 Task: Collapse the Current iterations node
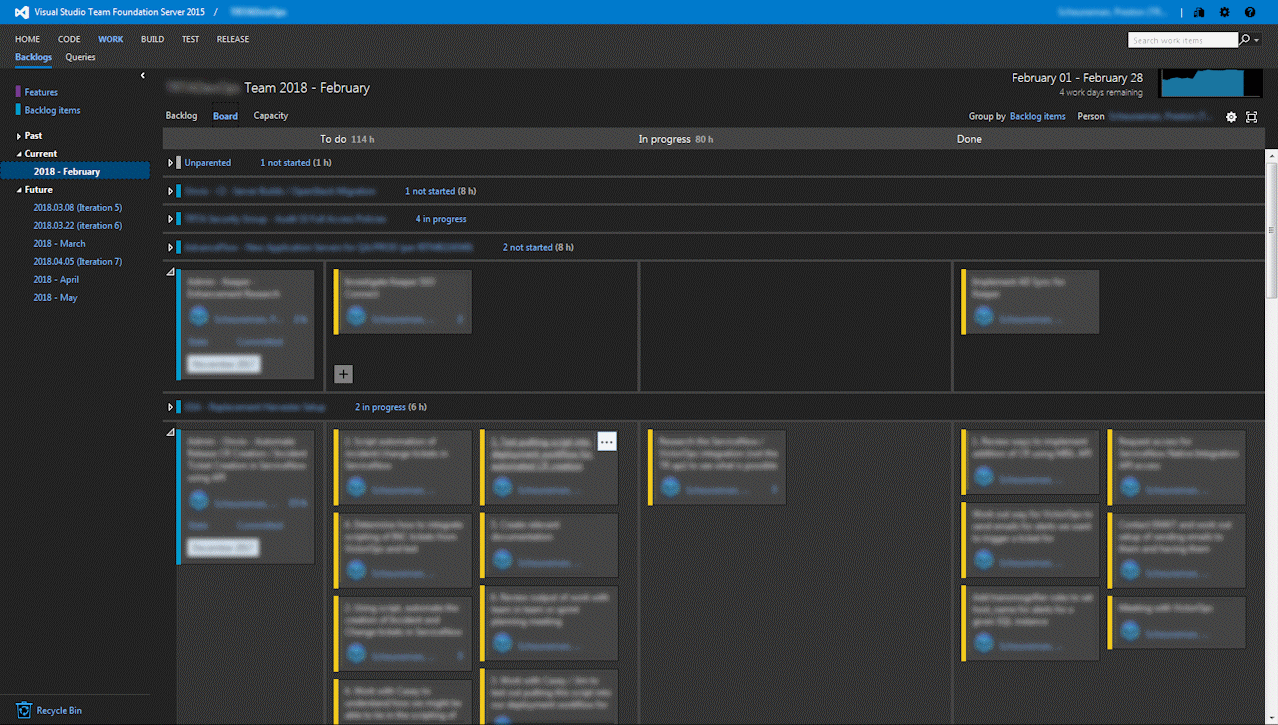click(x=19, y=154)
